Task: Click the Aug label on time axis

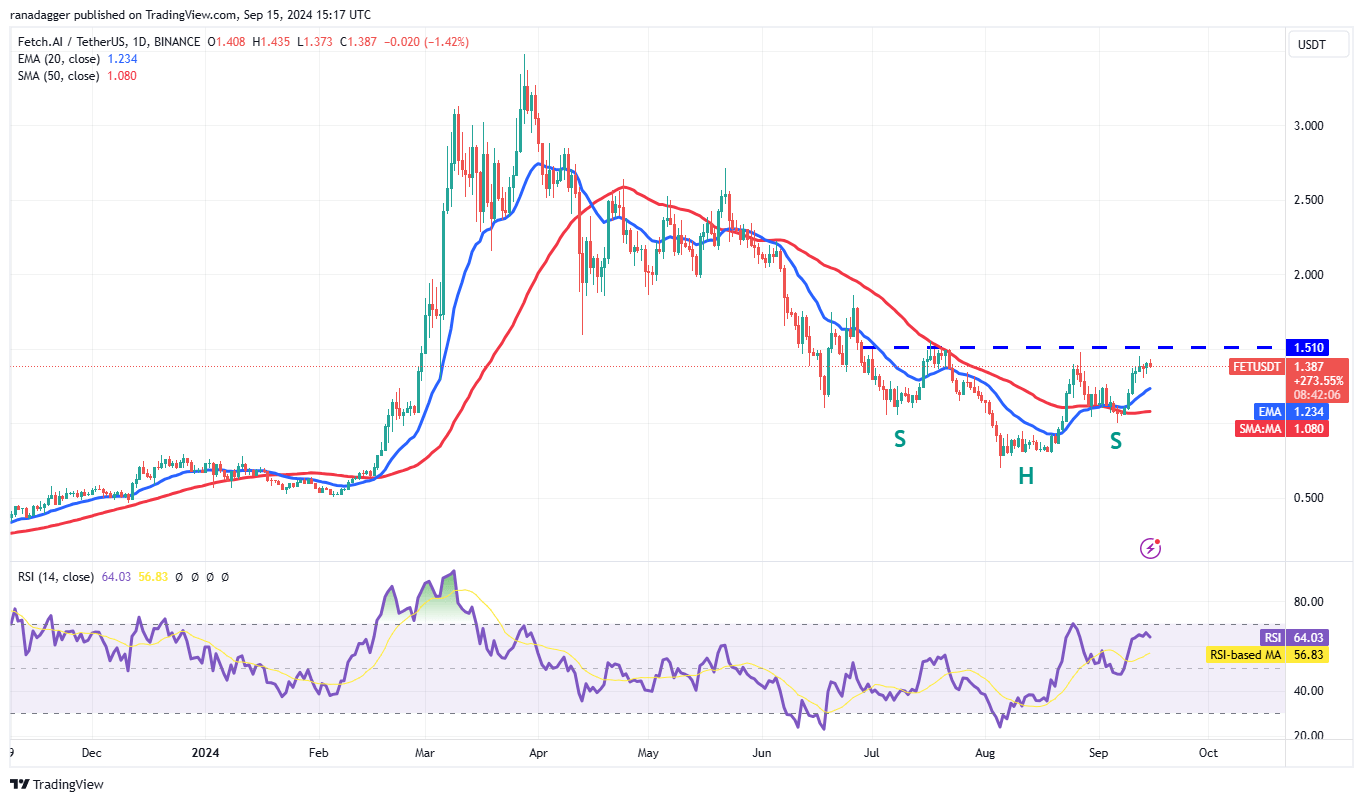Action: [985, 753]
